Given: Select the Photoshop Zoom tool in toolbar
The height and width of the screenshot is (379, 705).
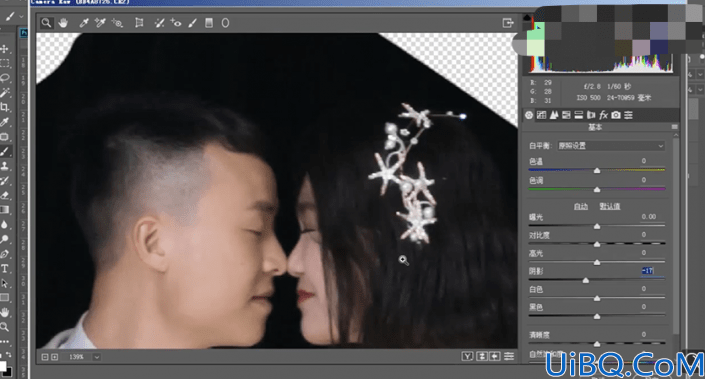Looking at the screenshot, I should pyautogui.click(x=5, y=327).
